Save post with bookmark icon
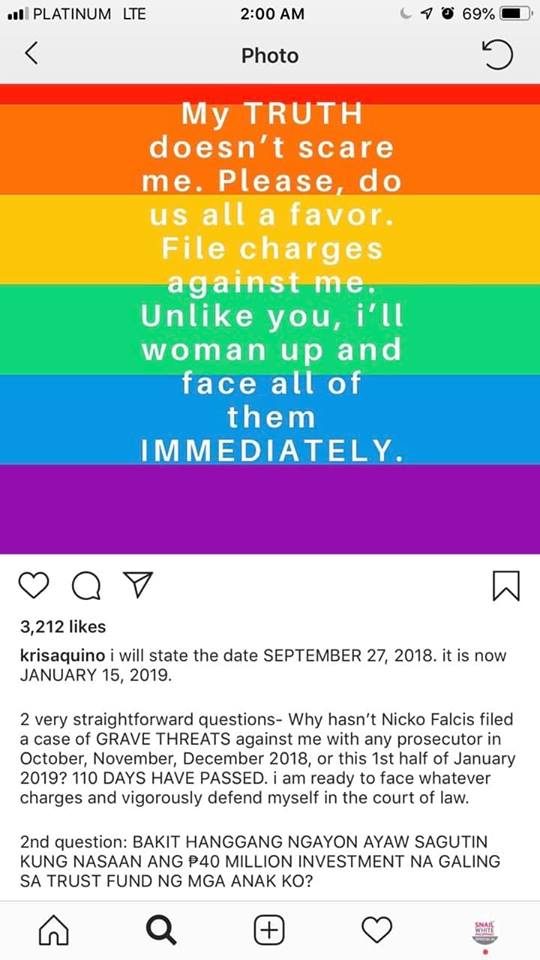 pos(506,586)
